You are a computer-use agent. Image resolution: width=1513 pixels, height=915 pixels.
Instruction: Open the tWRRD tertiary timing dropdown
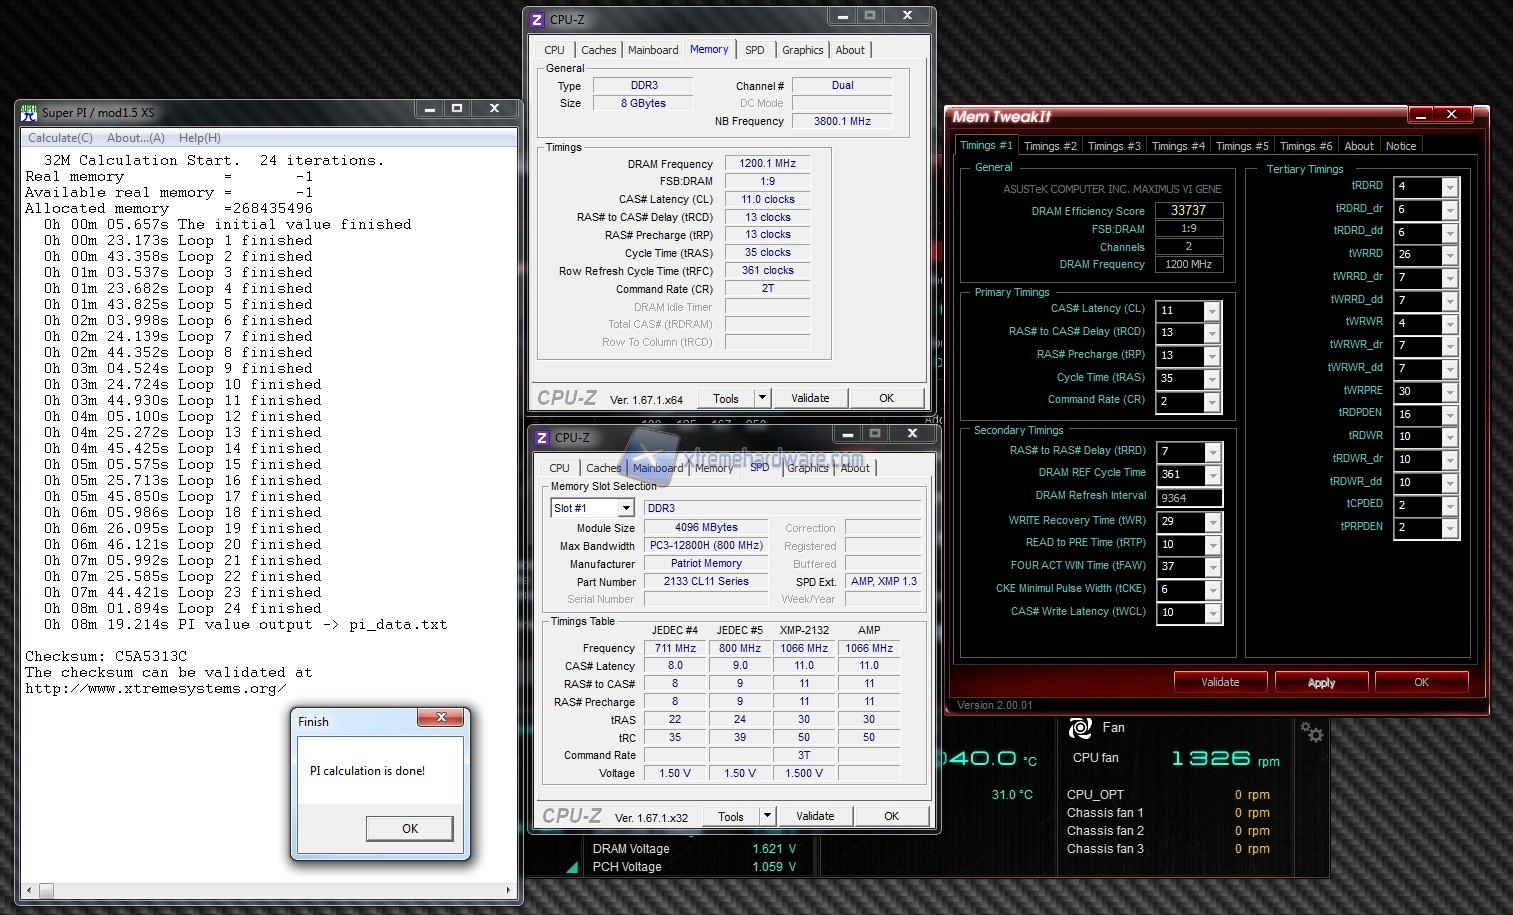click(x=1451, y=255)
